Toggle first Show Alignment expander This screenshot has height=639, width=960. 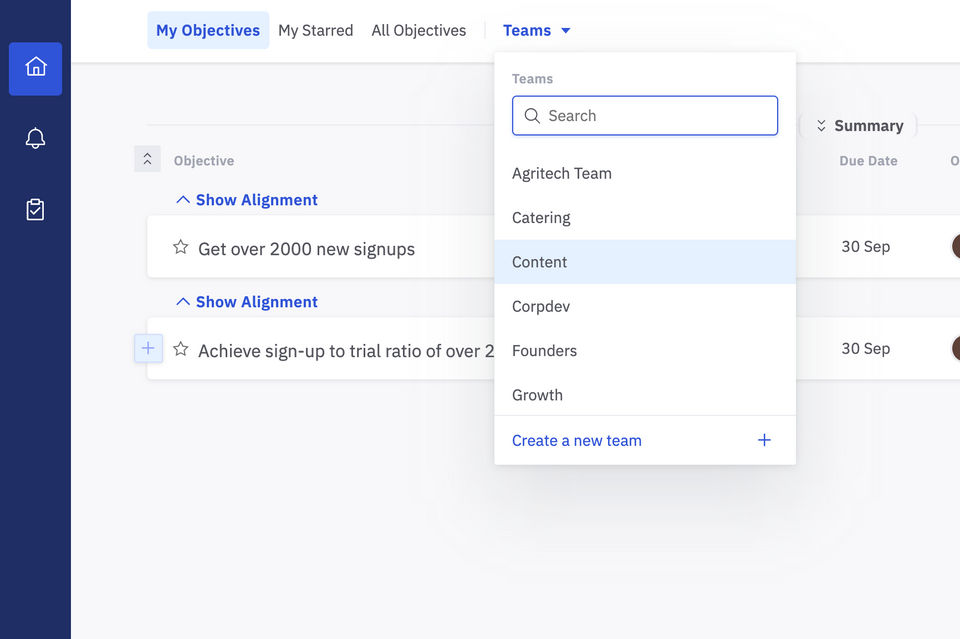click(247, 200)
